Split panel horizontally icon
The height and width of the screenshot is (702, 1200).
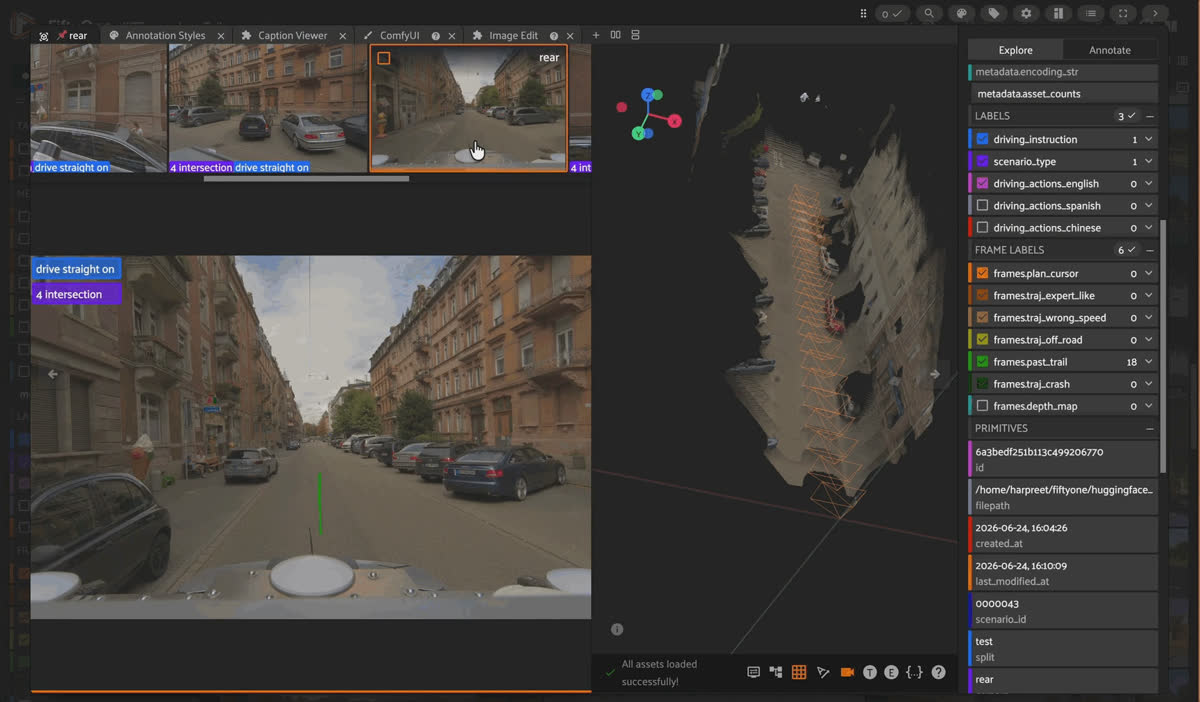615,35
